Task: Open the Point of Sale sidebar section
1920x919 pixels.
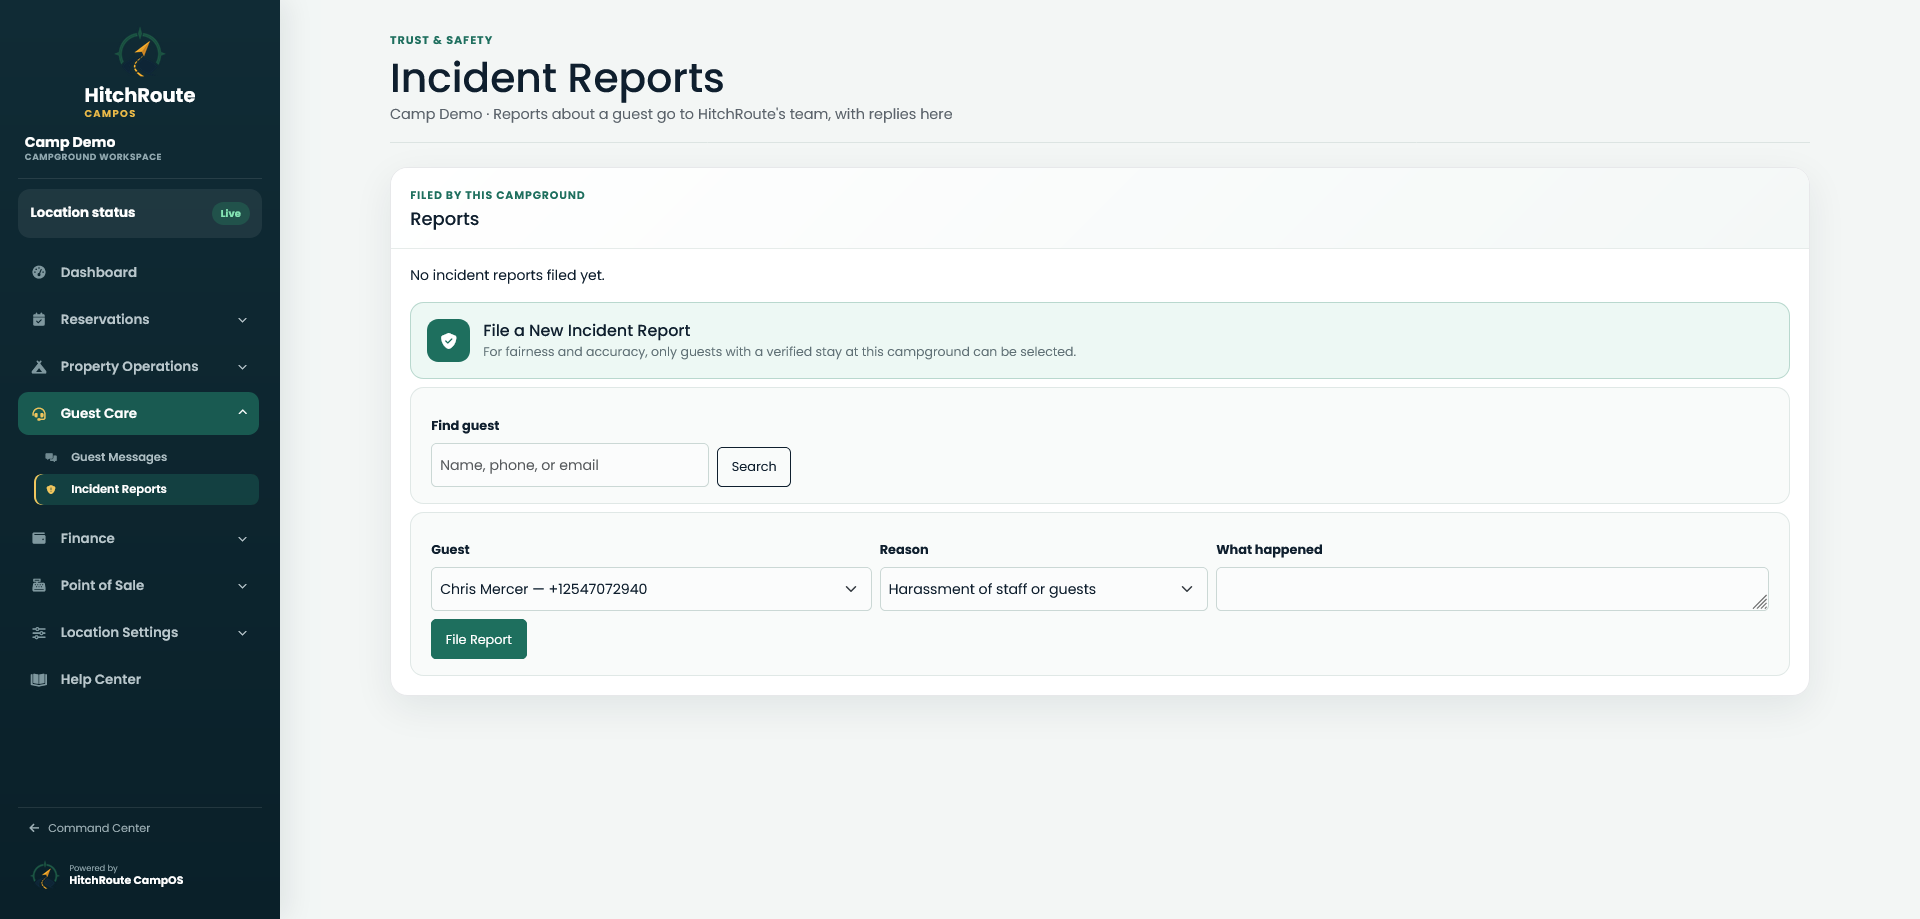Action: 139,585
